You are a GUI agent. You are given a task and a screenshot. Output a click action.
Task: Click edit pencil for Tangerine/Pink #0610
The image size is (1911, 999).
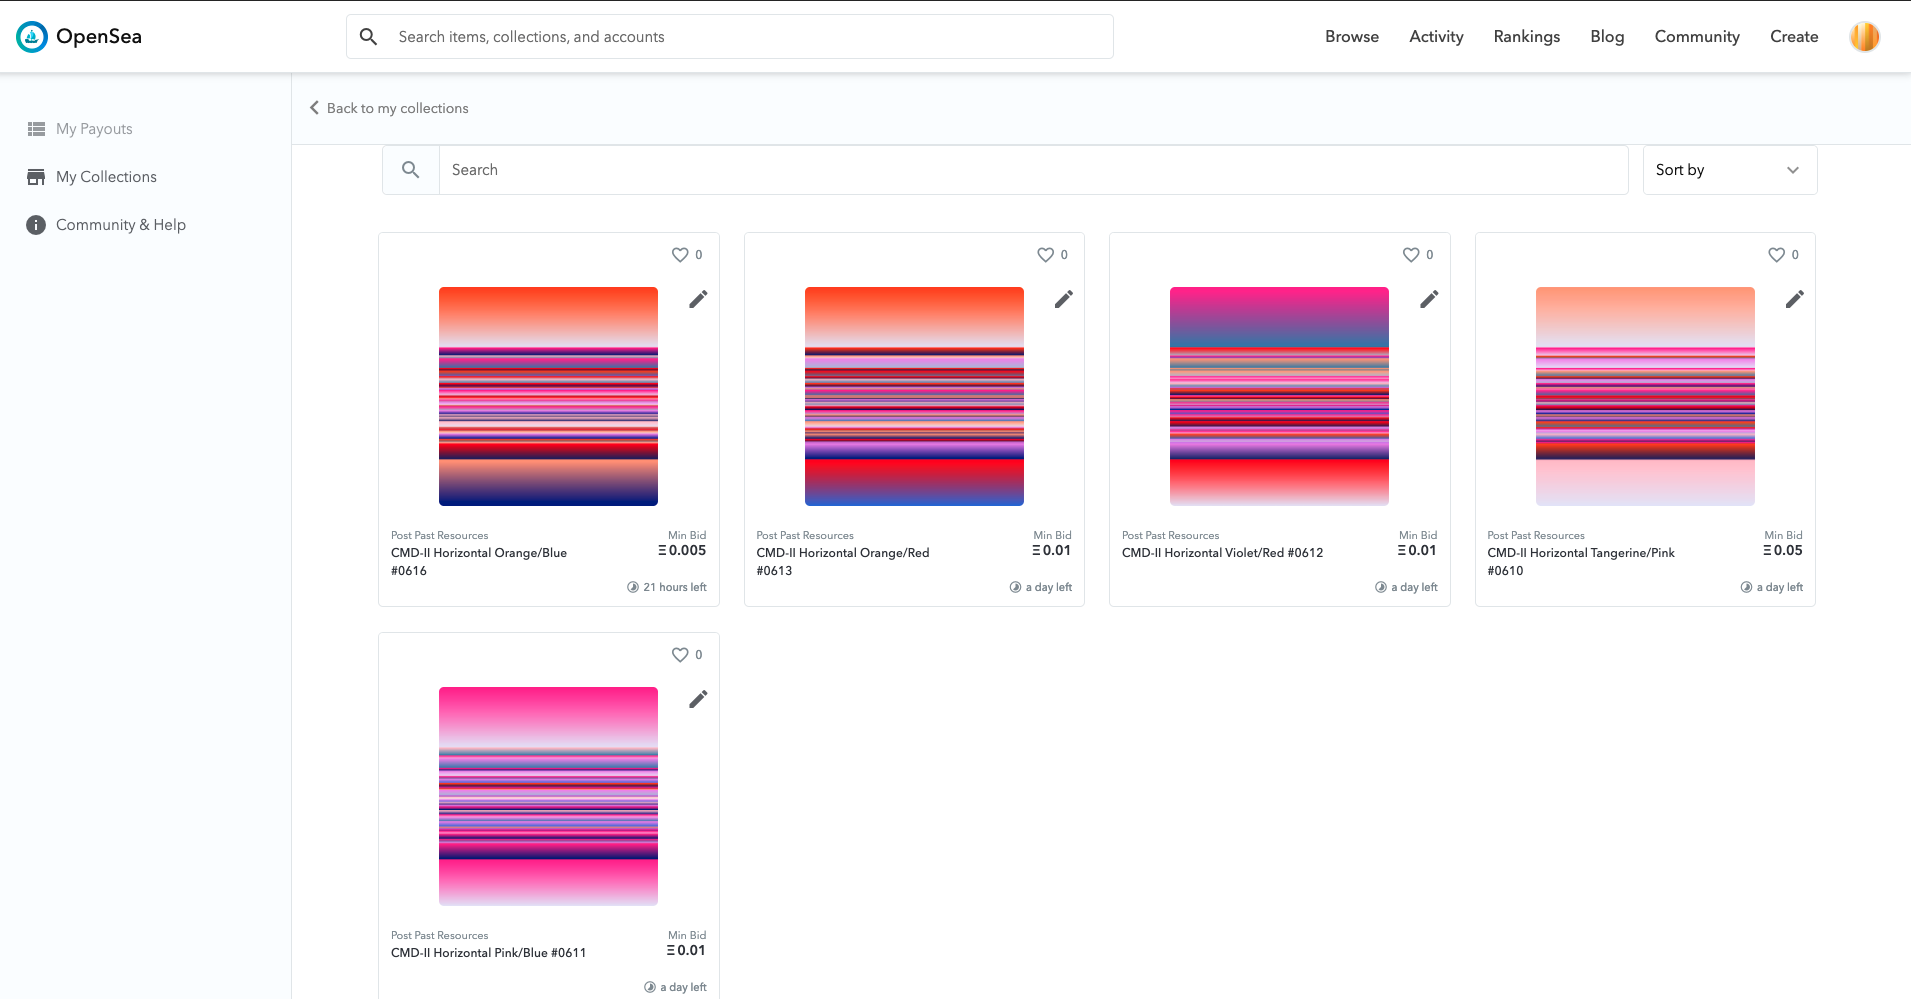1795,299
